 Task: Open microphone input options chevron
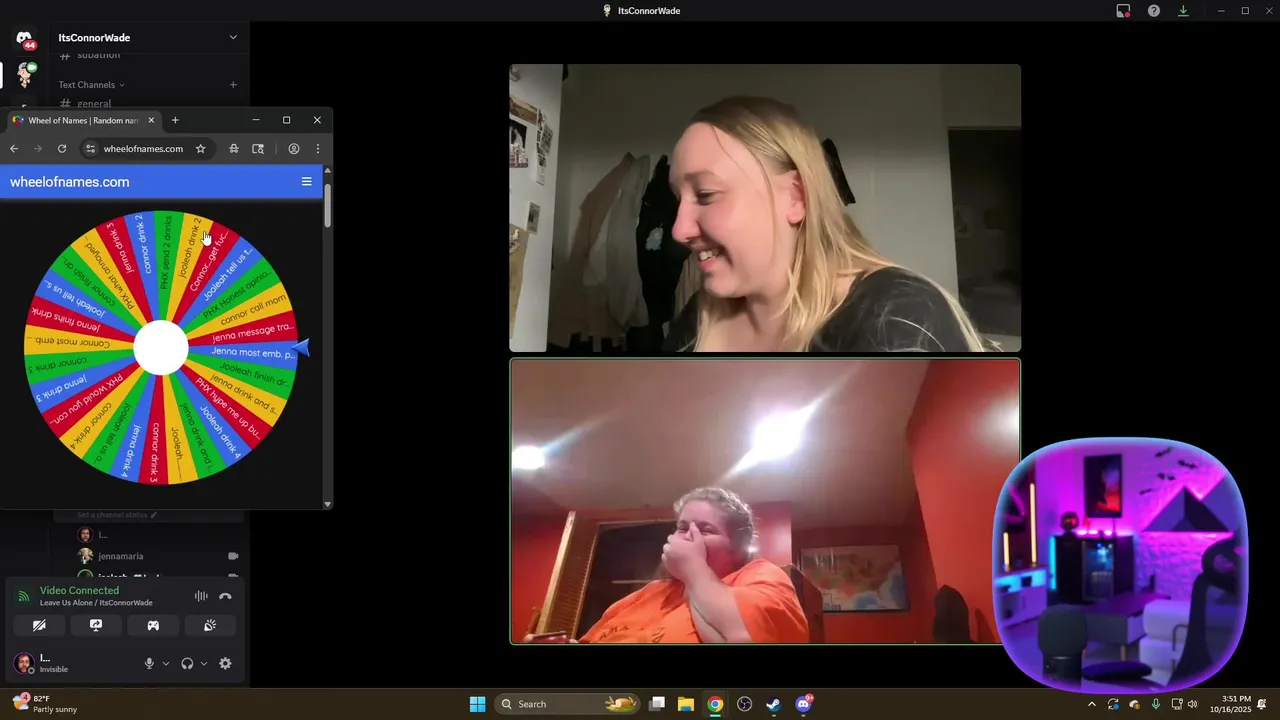point(166,663)
